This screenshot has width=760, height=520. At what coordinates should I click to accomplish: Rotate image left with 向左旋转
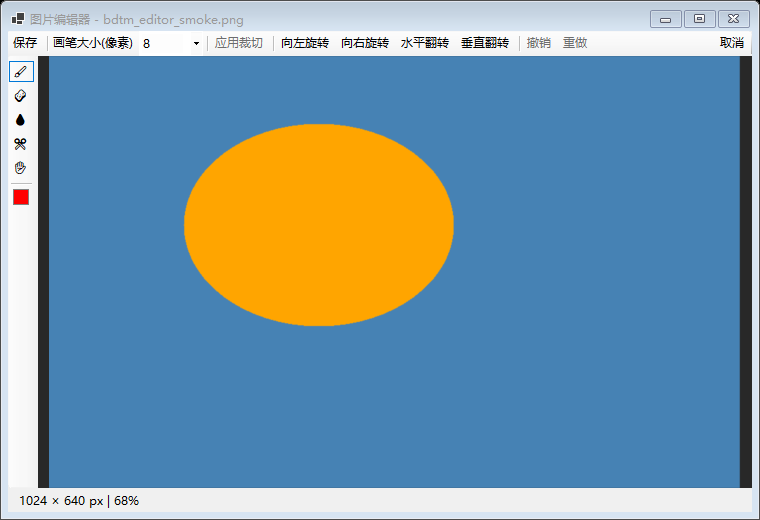305,43
